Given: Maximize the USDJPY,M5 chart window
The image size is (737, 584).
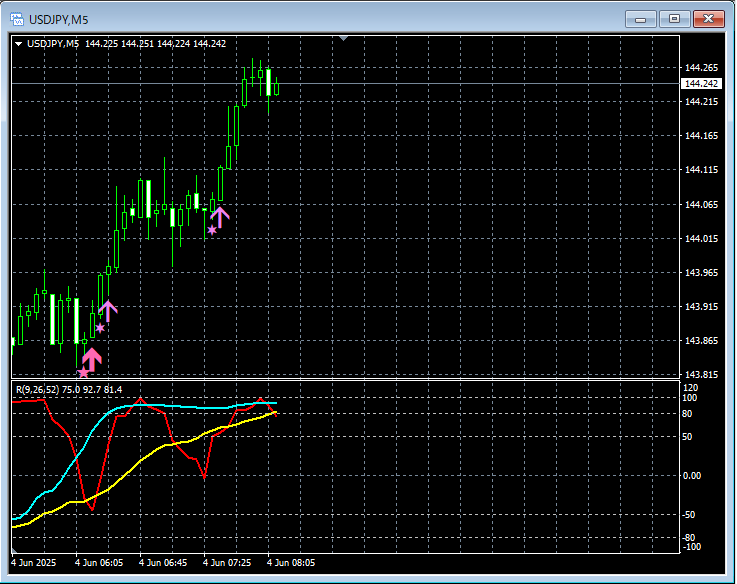Looking at the screenshot, I should [x=674, y=19].
